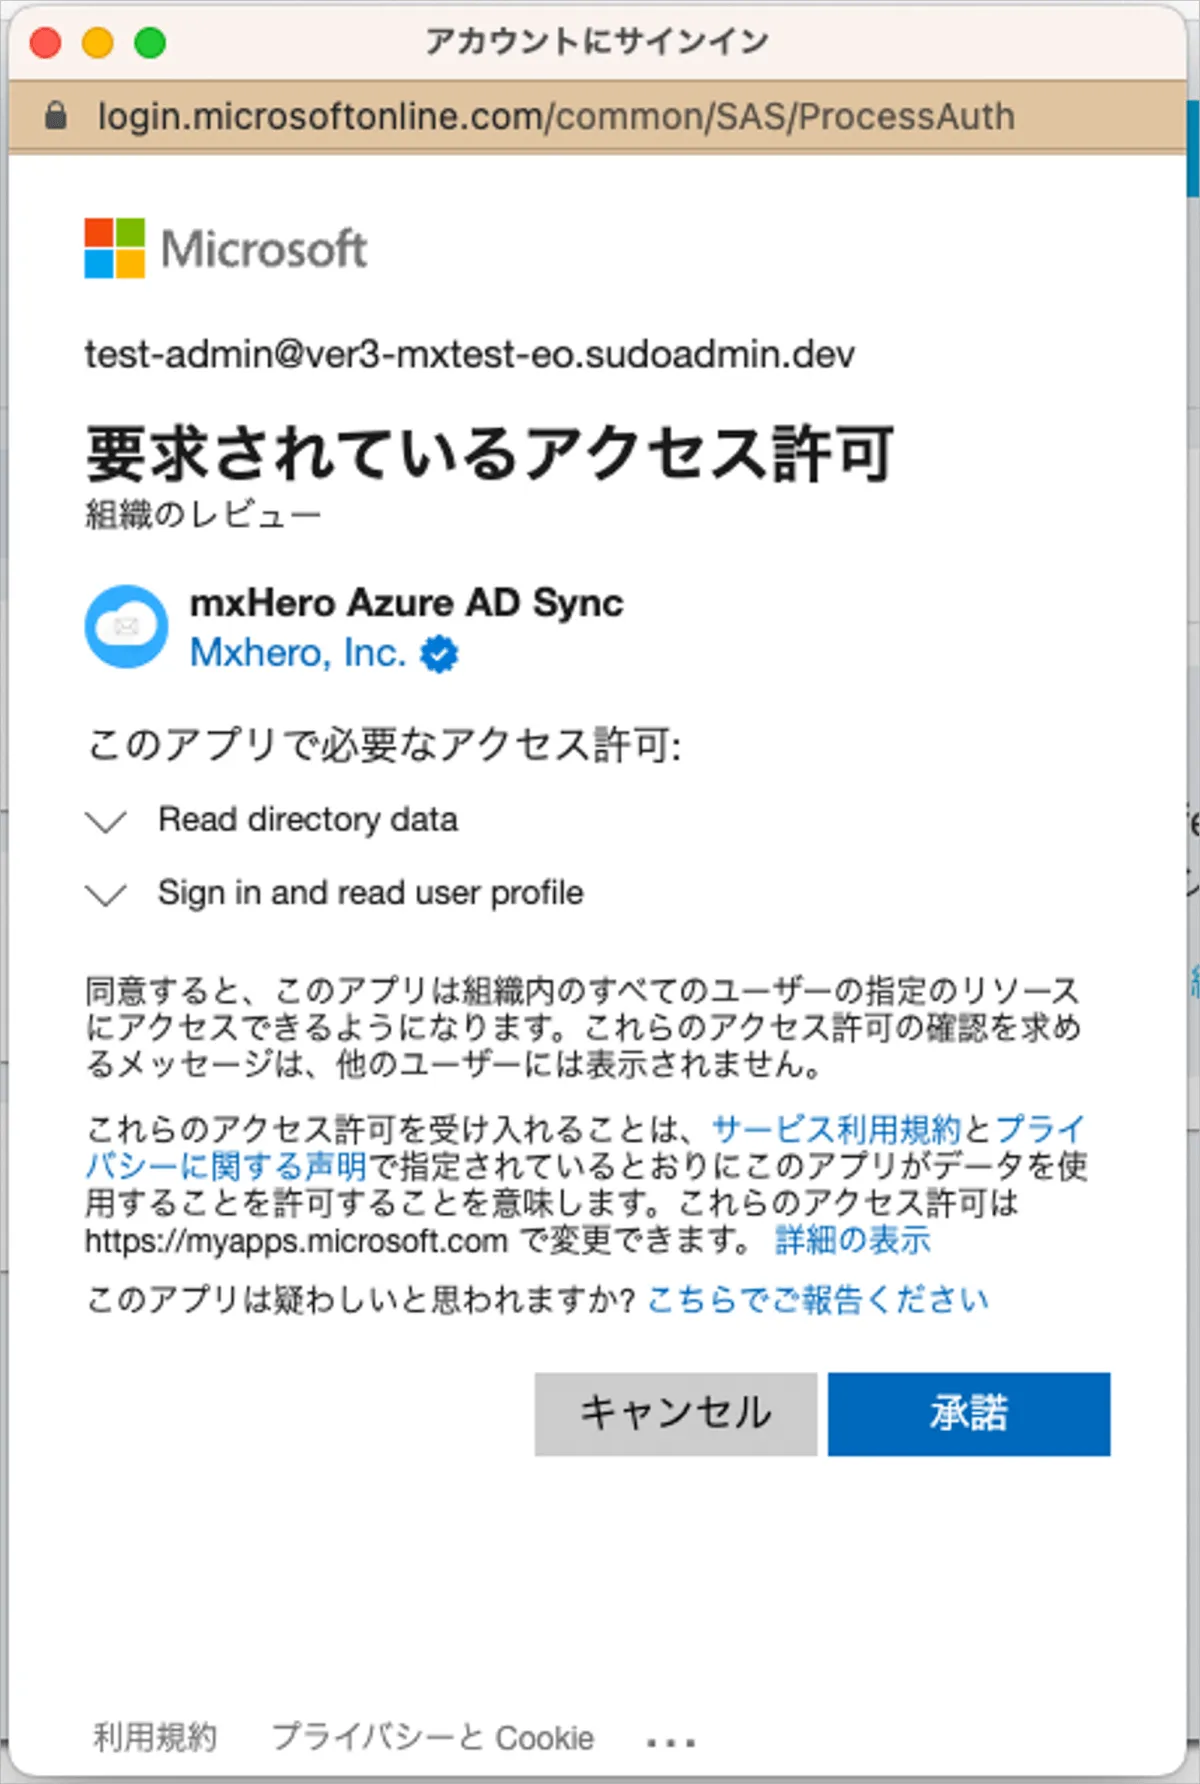
Task: Maximize window with the green button
Action: click(x=150, y=43)
